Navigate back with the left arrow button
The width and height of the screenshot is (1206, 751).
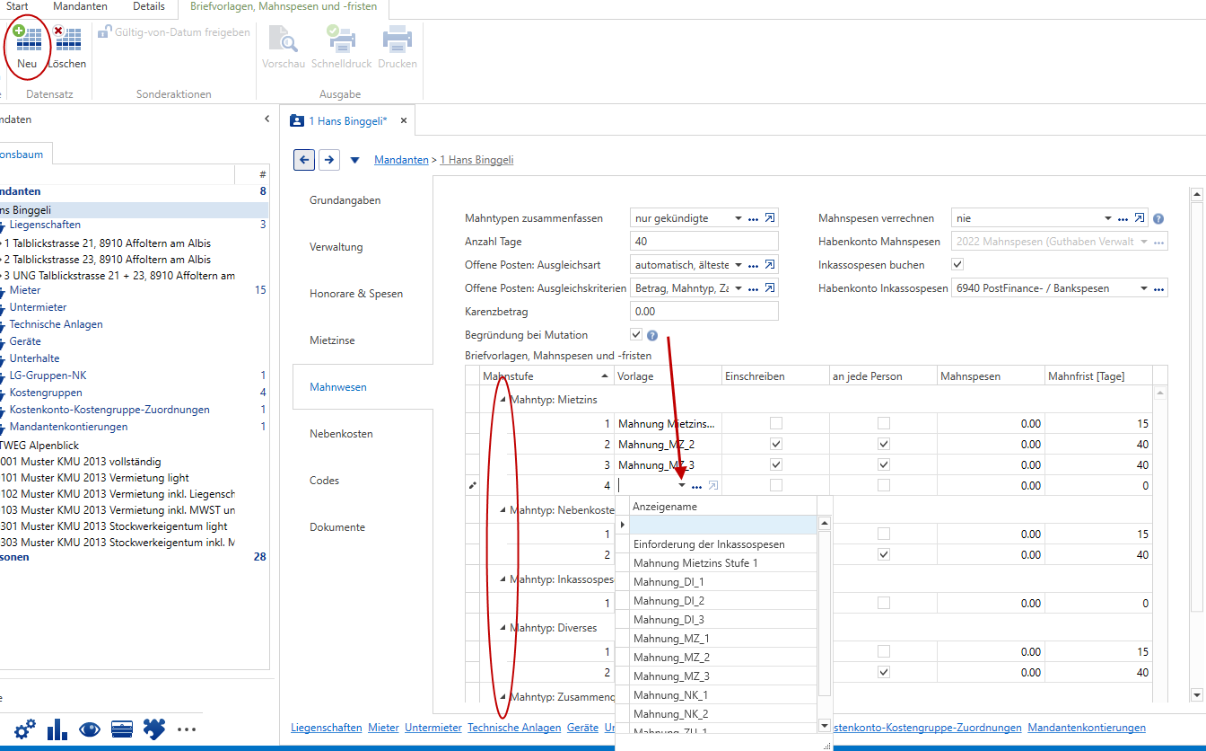coord(304,160)
